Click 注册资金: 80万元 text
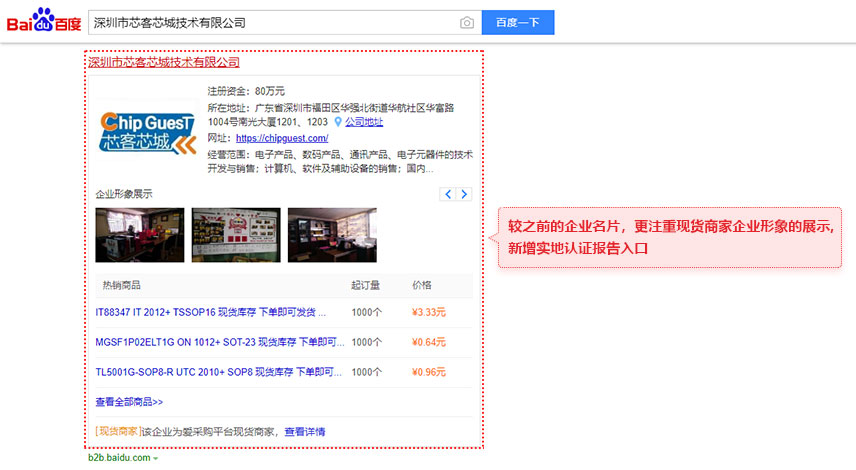 point(246,91)
